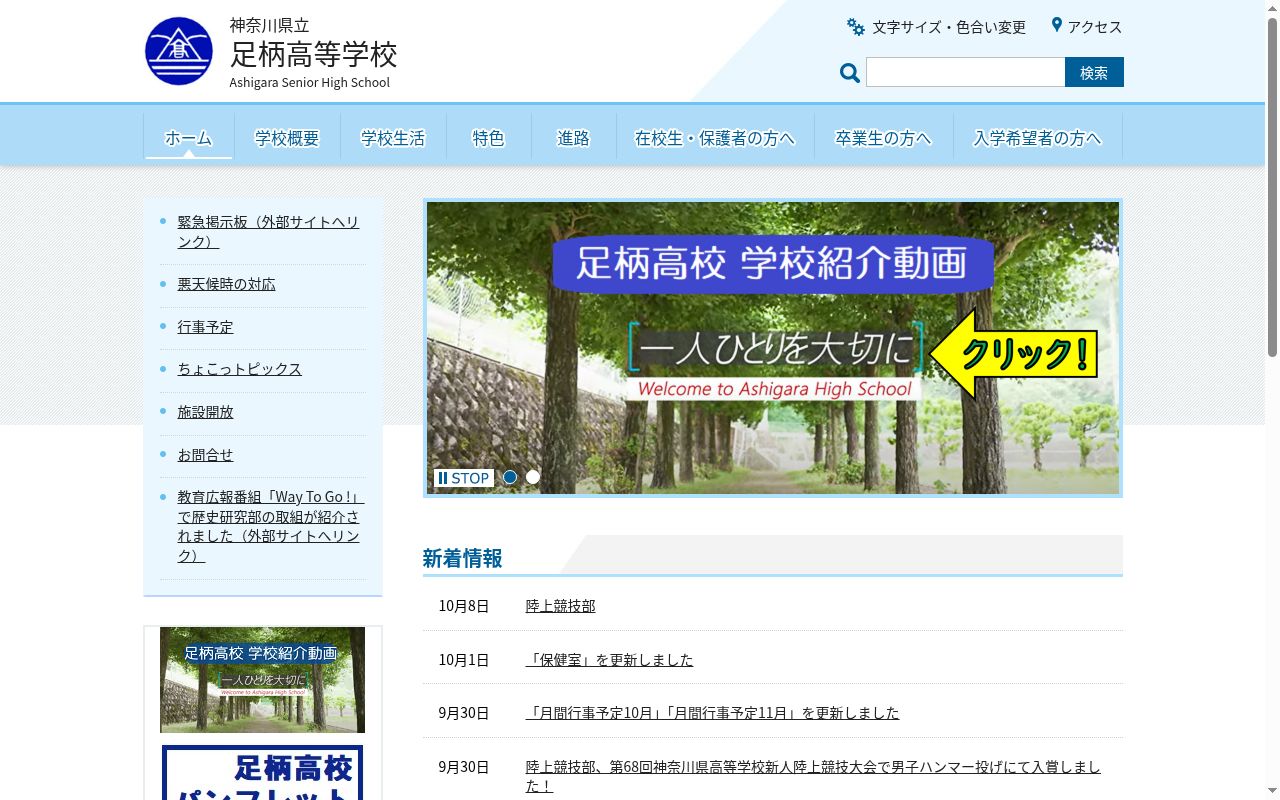Viewport: 1280px width, 800px height.
Task: Click the 学校紹介動画 slideshow banner
Action: (773, 348)
